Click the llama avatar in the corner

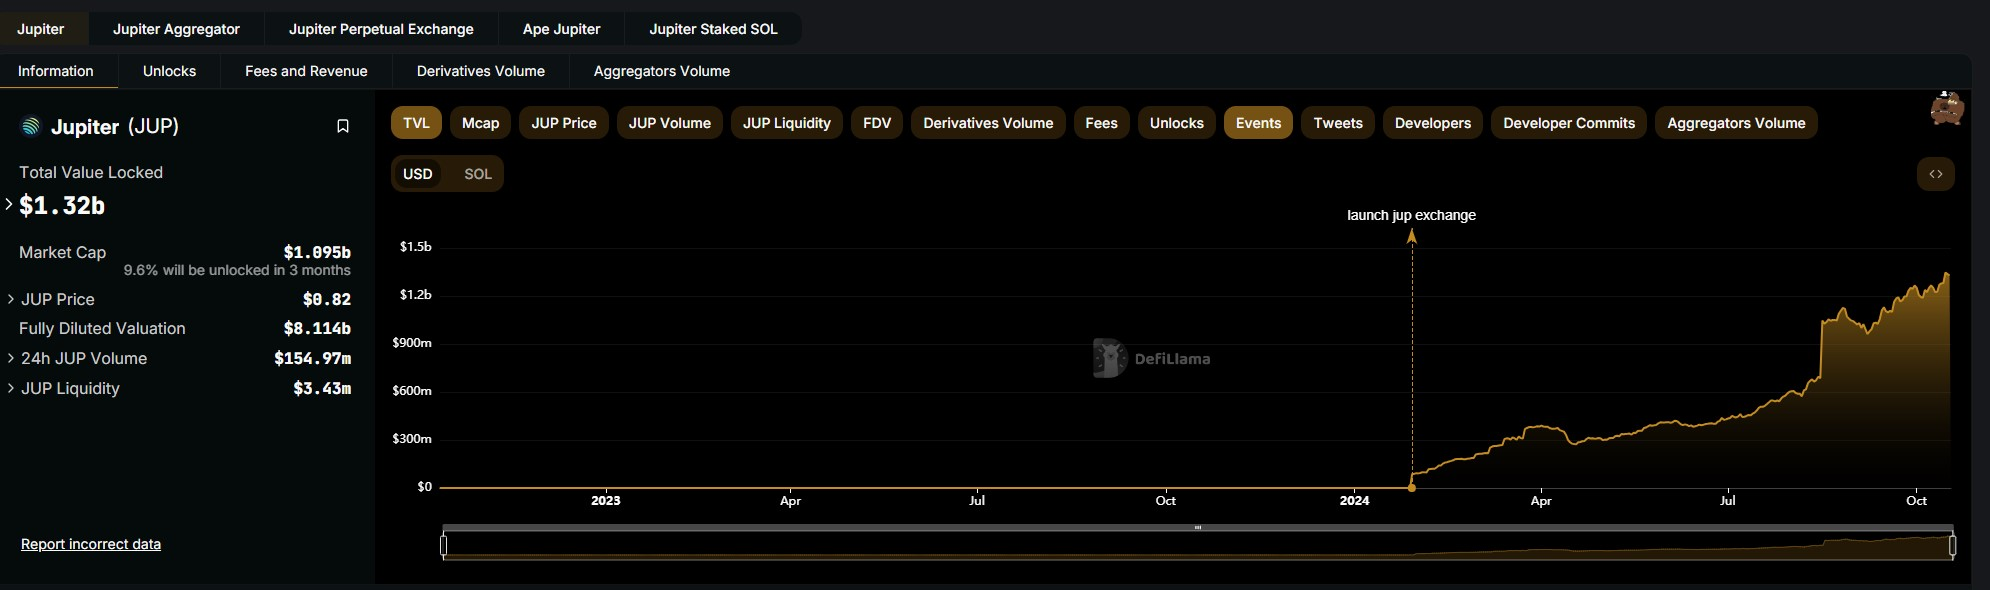(x=1946, y=108)
